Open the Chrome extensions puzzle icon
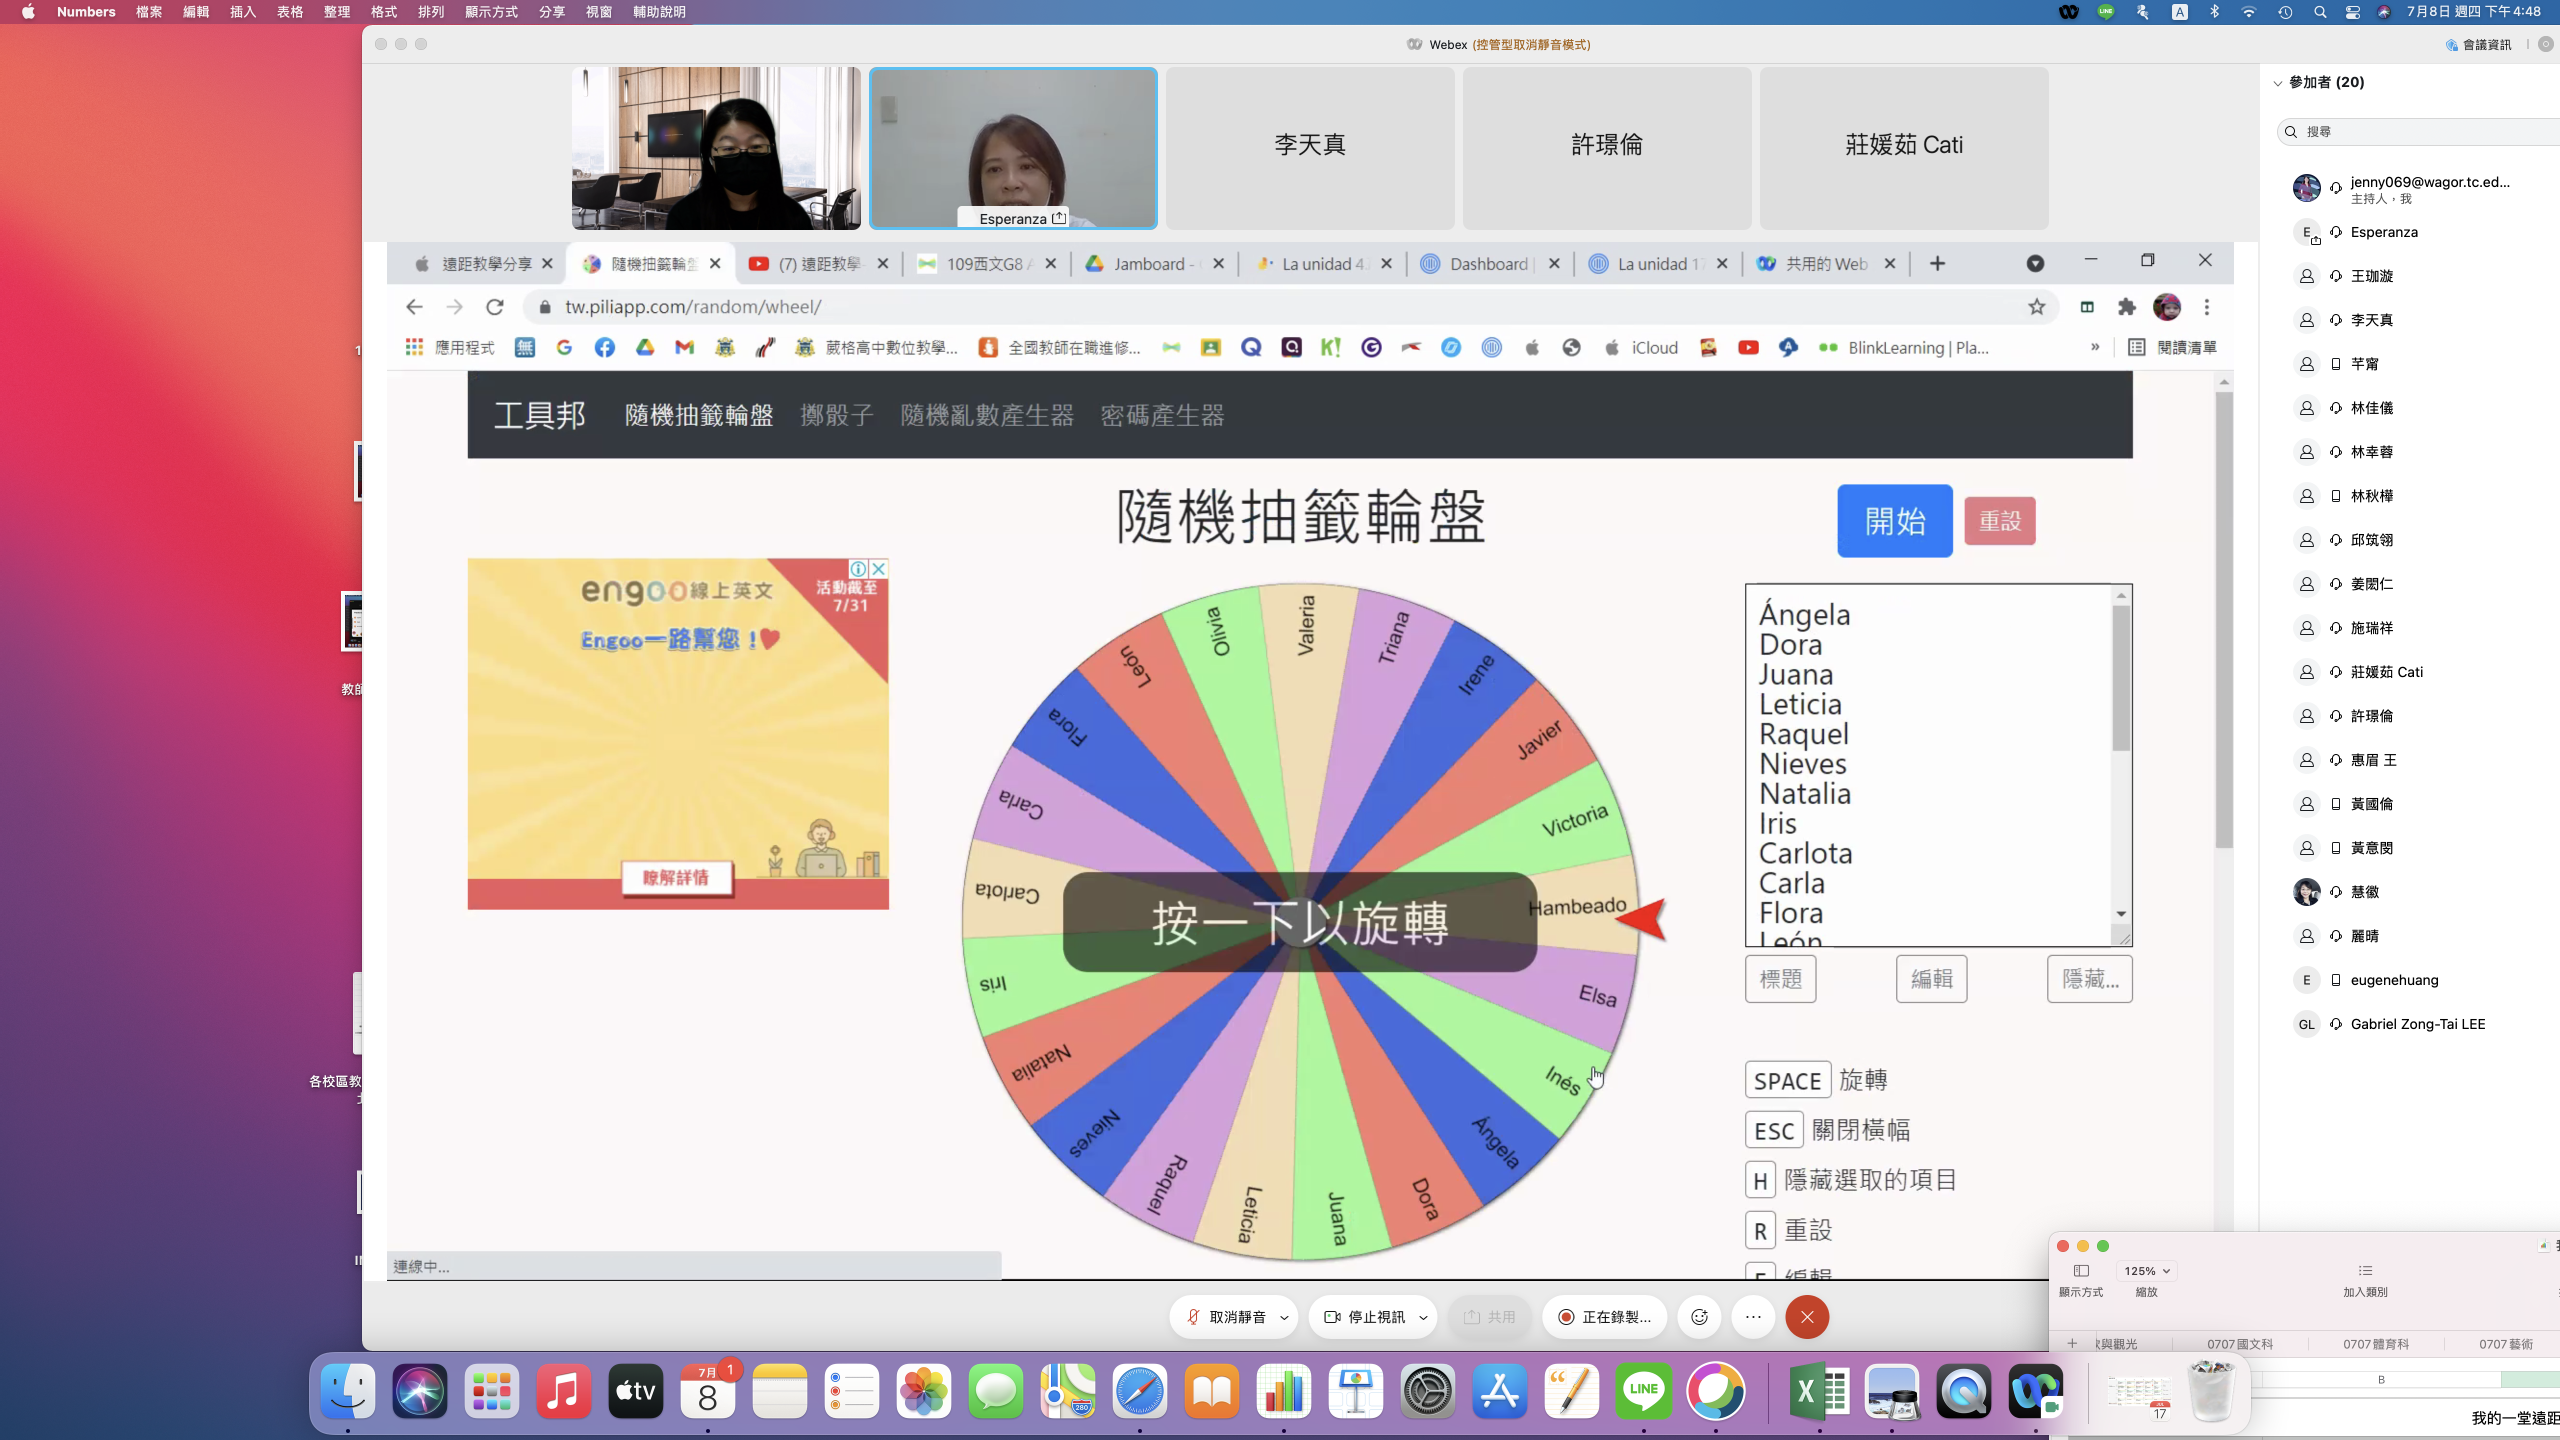 tap(2126, 307)
